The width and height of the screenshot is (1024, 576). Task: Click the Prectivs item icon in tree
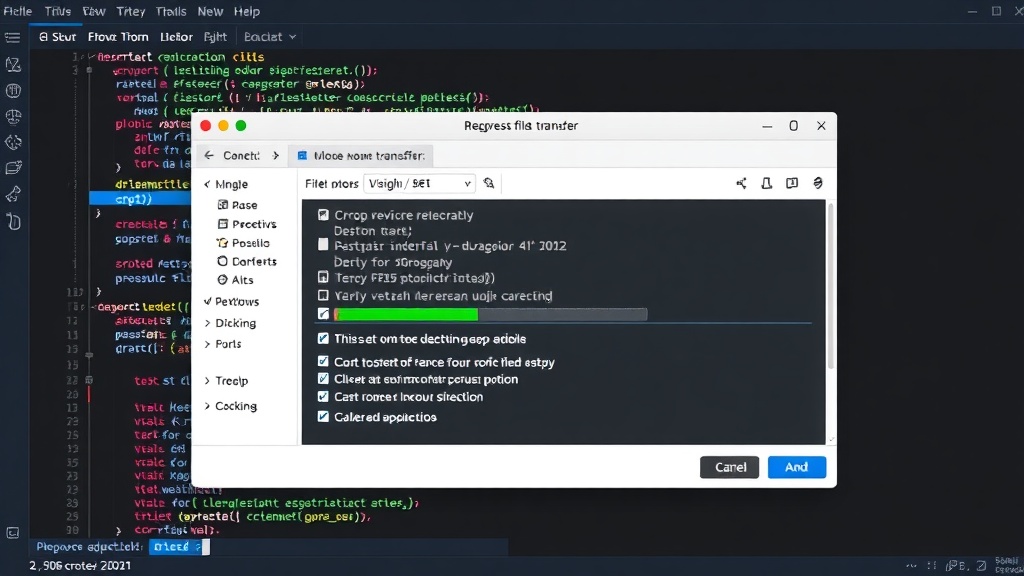click(223, 224)
